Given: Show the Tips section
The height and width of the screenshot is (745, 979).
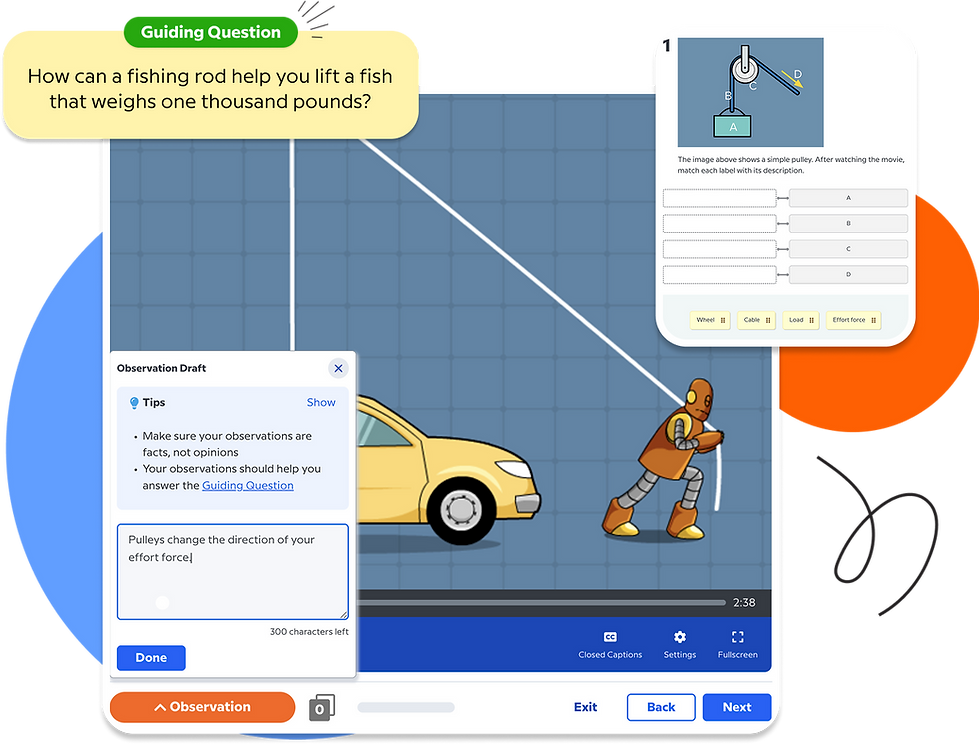Looking at the screenshot, I should tap(321, 403).
